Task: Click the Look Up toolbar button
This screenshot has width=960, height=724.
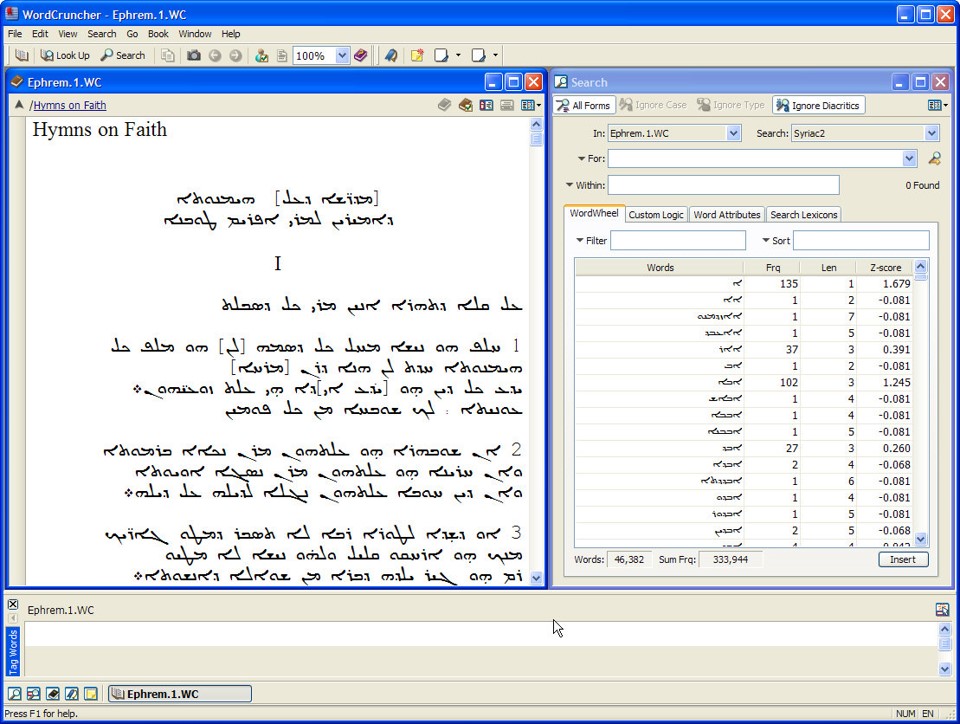Action: coord(65,56)
